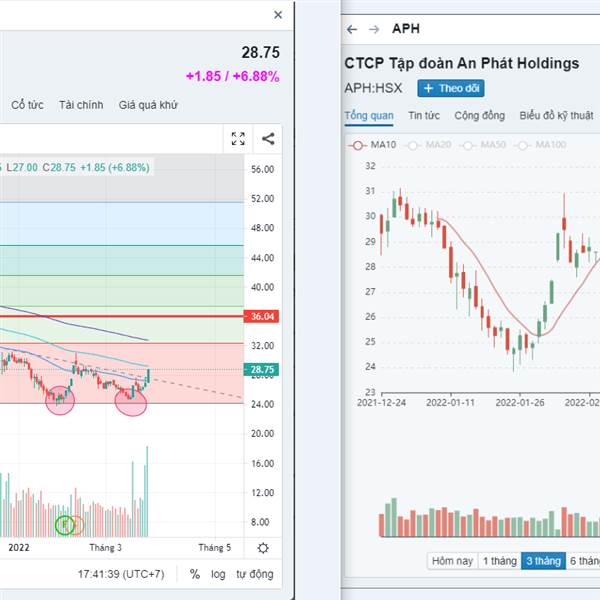Go forward with the right arrow
The width and height of the screenshot is (600, 600).
374,29
